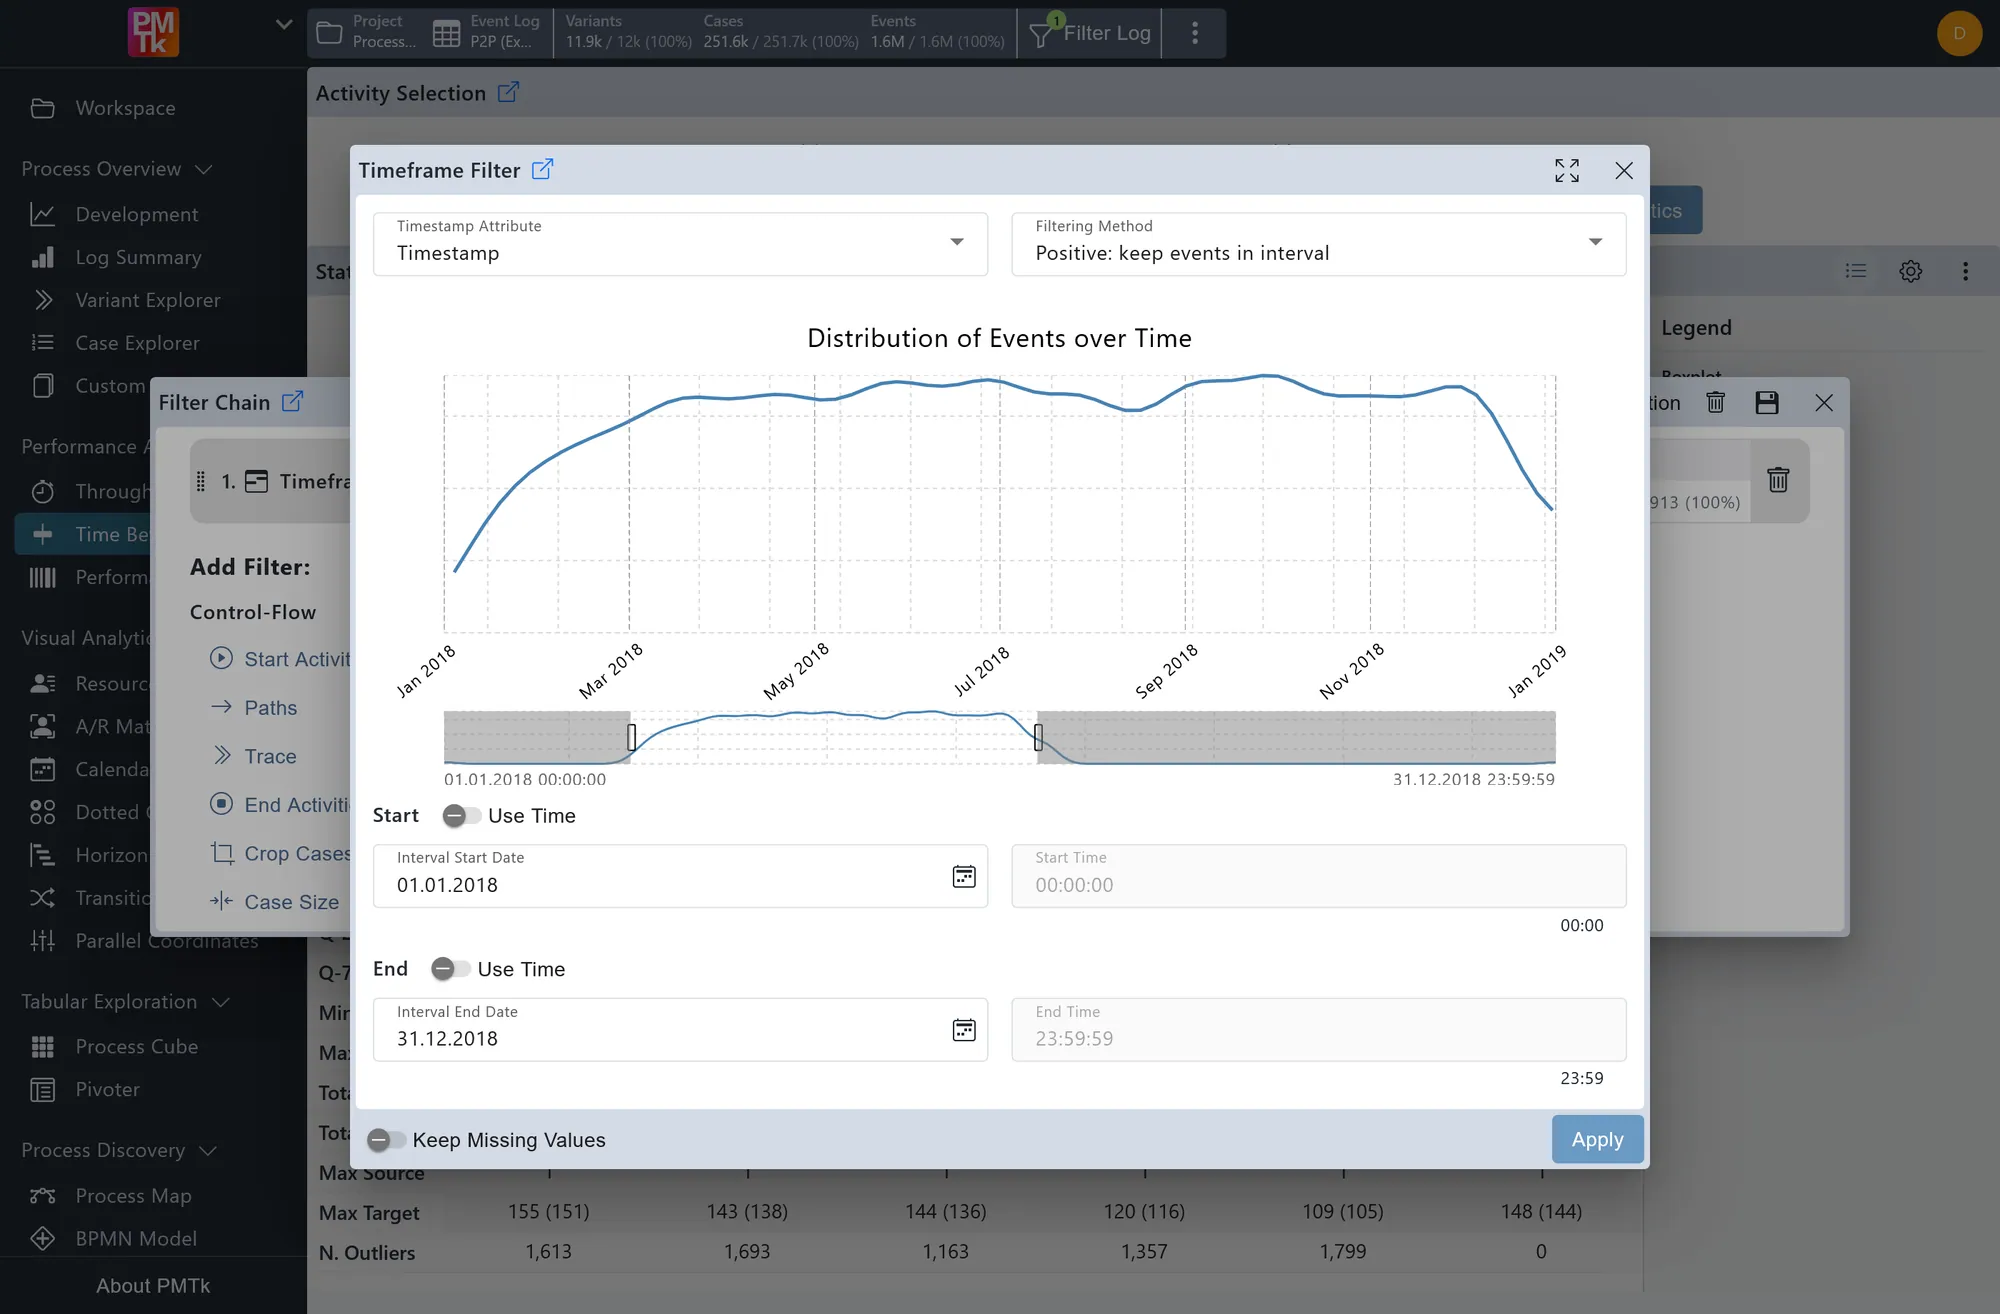Open Filtering Method dropdown

(x=1318, y=244)
